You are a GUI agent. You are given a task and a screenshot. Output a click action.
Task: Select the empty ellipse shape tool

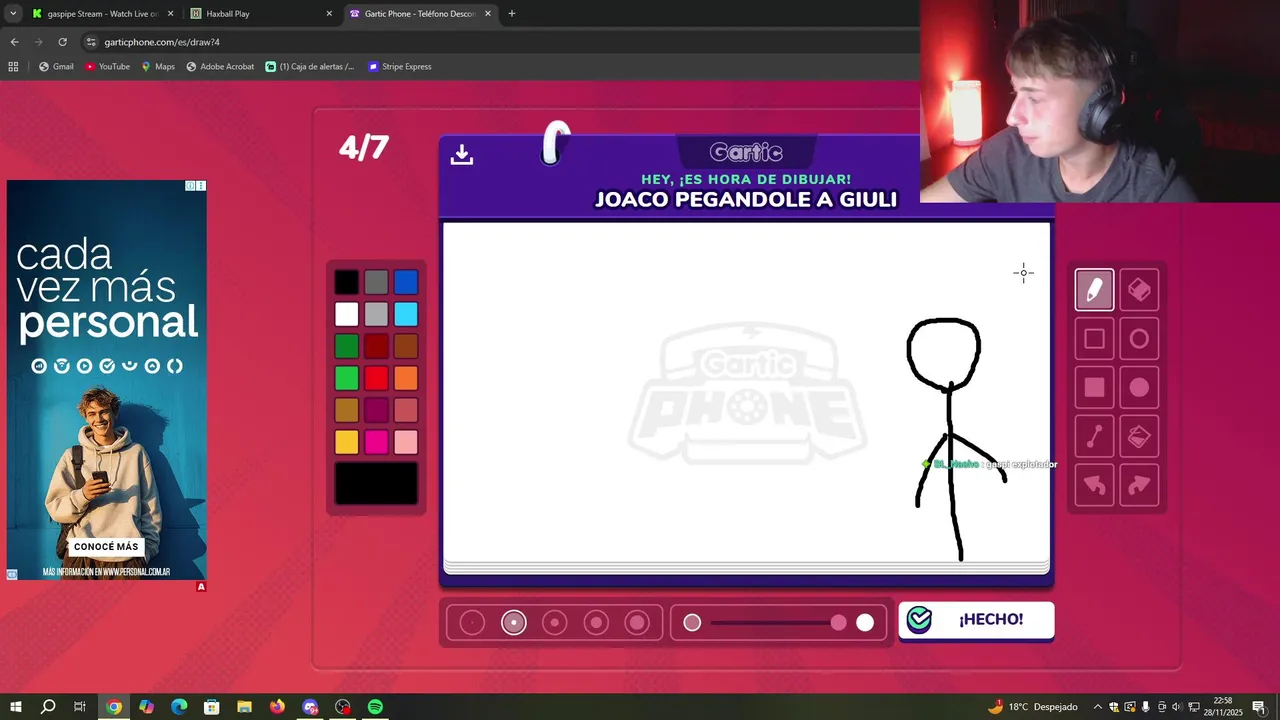[x=1139, y=339]
